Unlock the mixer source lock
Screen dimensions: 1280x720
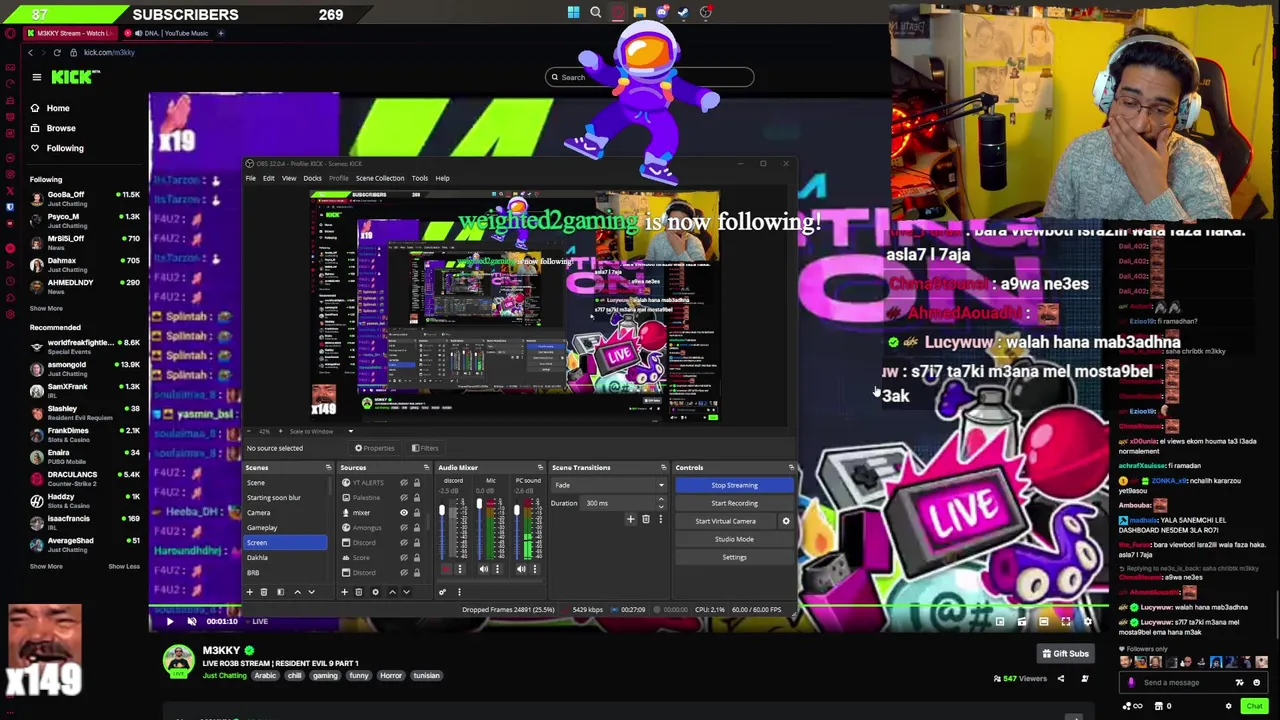(x=417, y=513)
